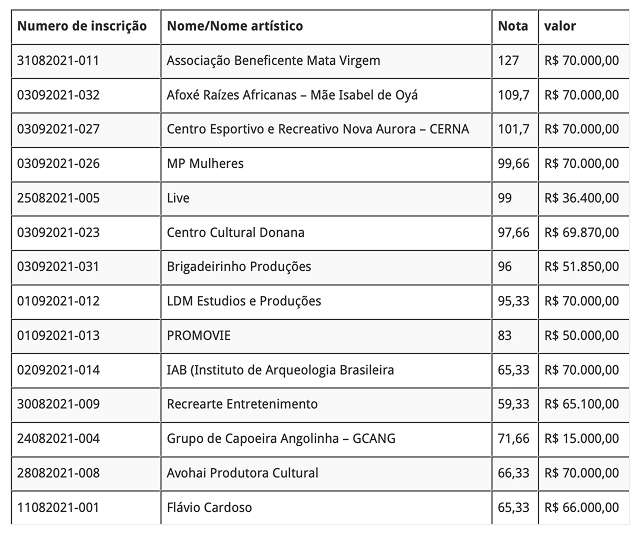This screenshot has height=539, width=641.
Task: Click 'Associação Beneficente Mata Virgem' name cell
Action: (273, 61)
